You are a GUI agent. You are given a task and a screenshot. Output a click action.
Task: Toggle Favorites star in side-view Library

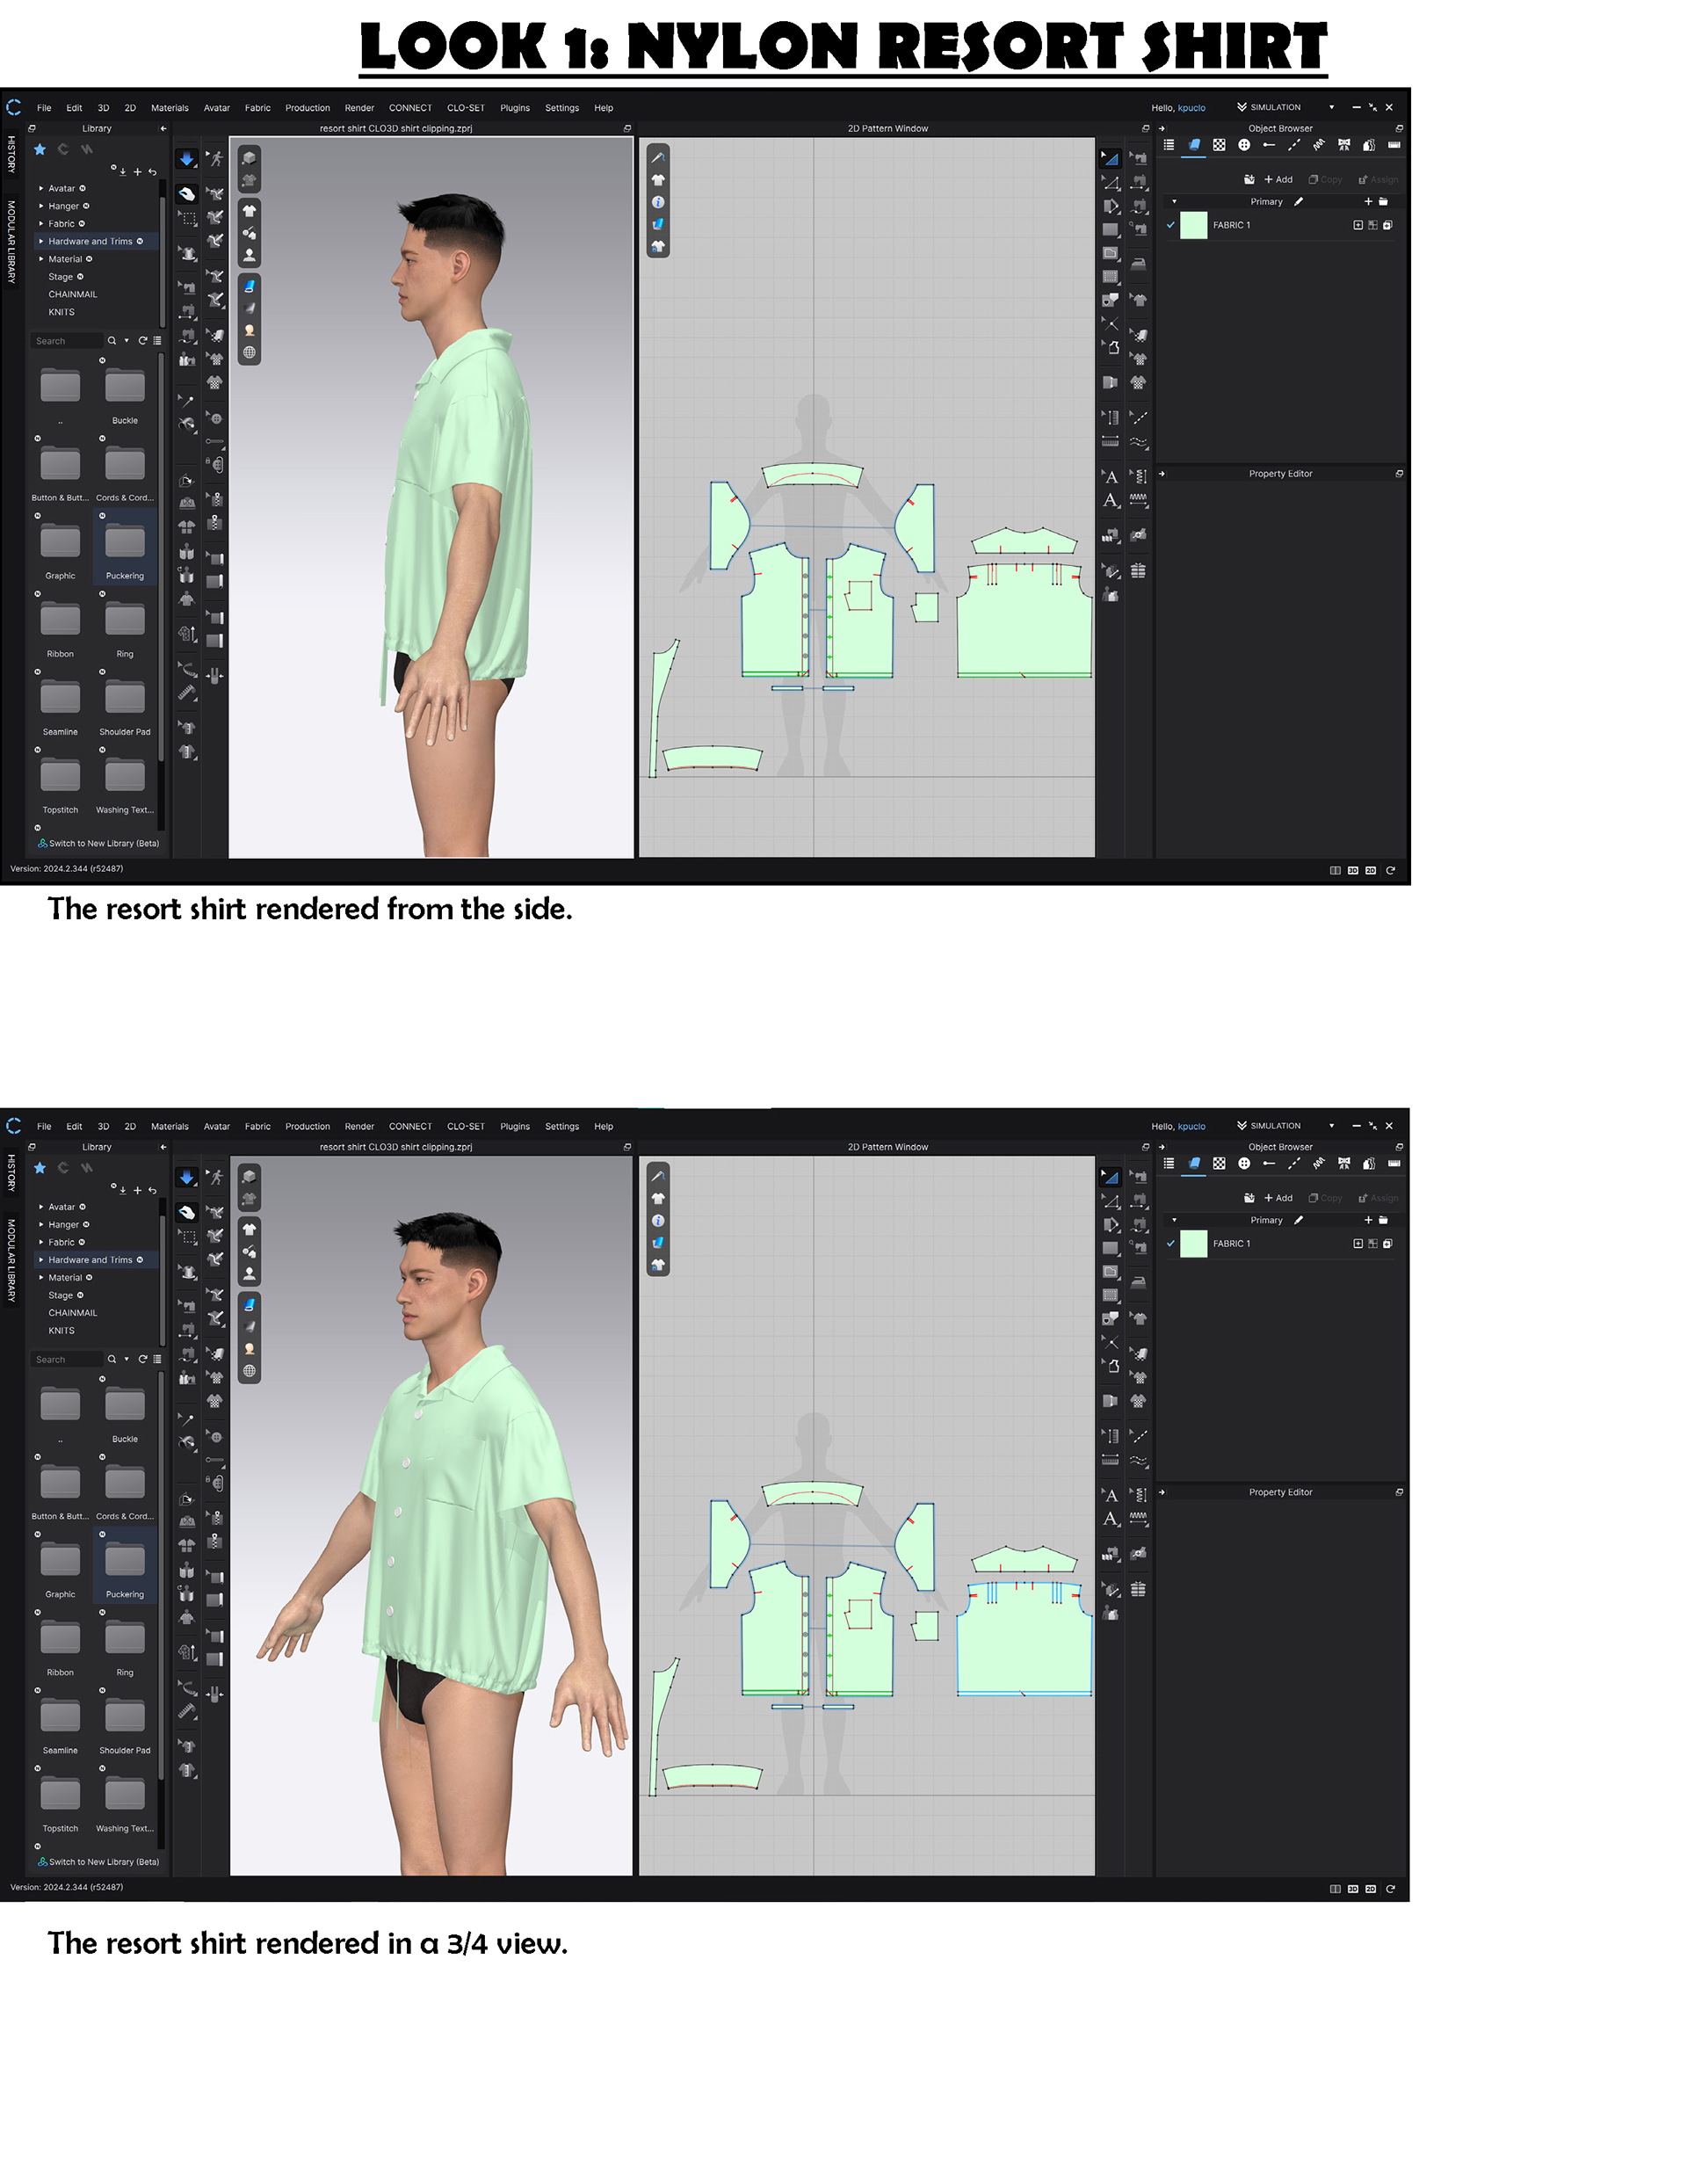pos(40,149)
